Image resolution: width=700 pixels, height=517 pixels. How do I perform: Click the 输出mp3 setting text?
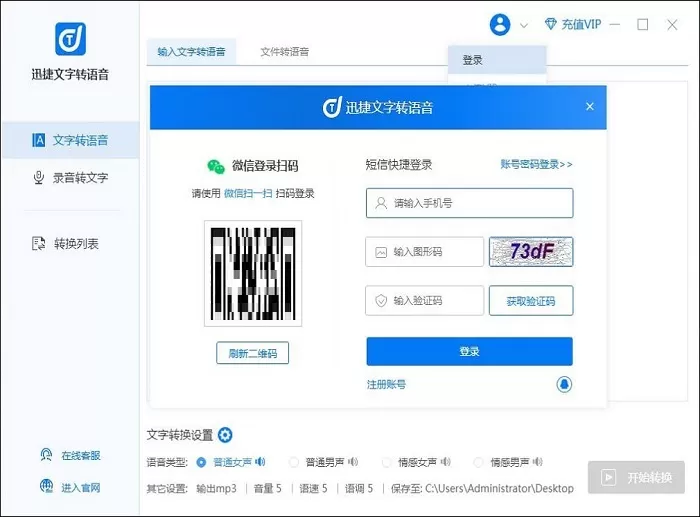click(x=217, y=488)
